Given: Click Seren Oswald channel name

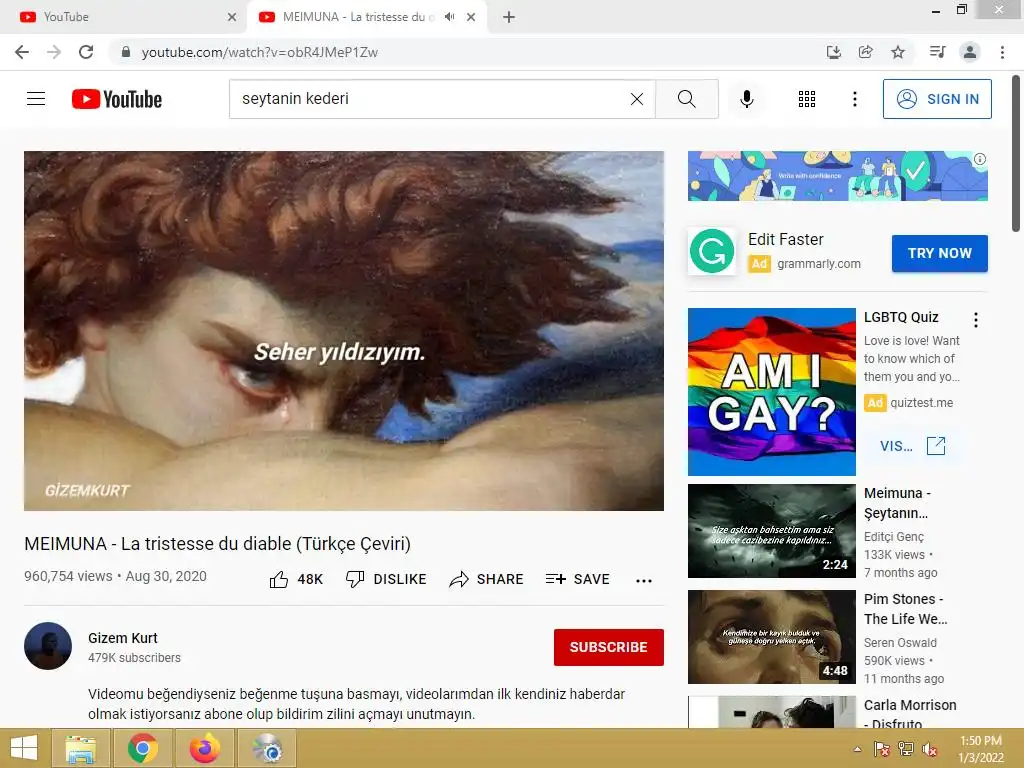Looking at the screenshot, I should tap(900, 643).
